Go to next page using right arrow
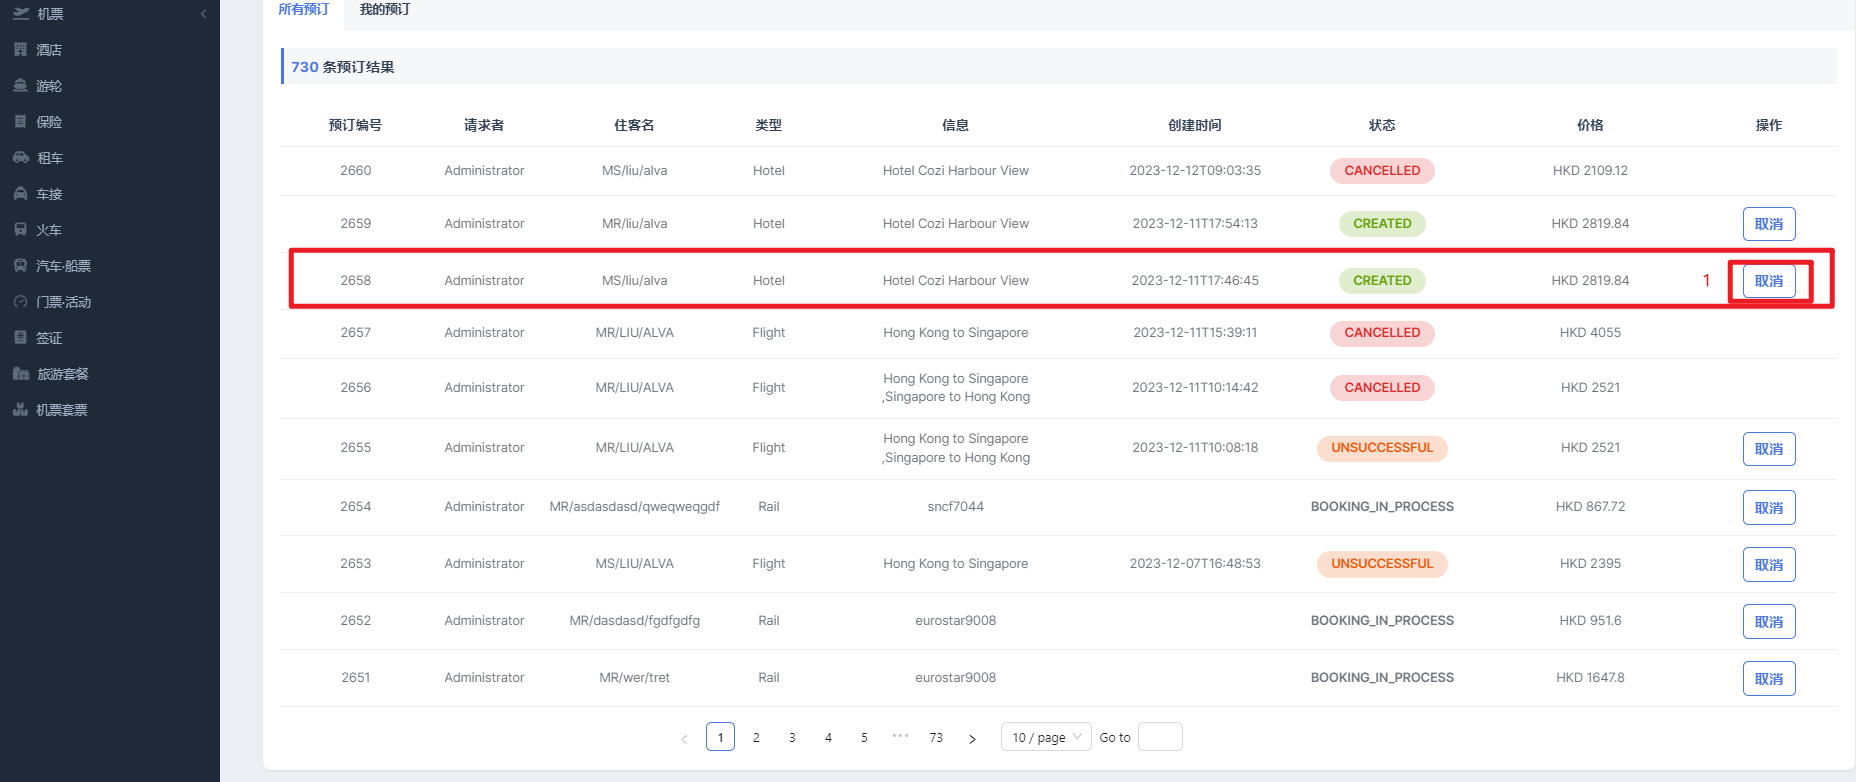 tap(972, 738)
